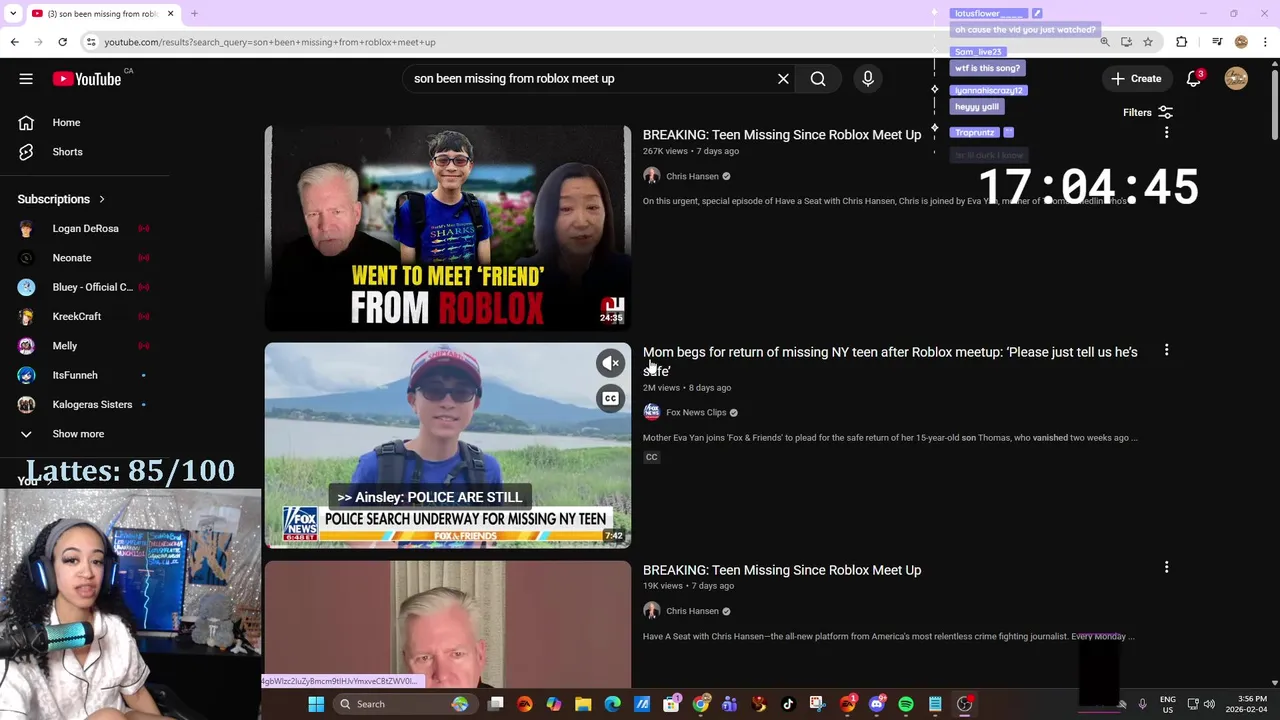Screen dimensions: 1280x720
Task: Run search with the magnifier button
Action: pos(818,78)
